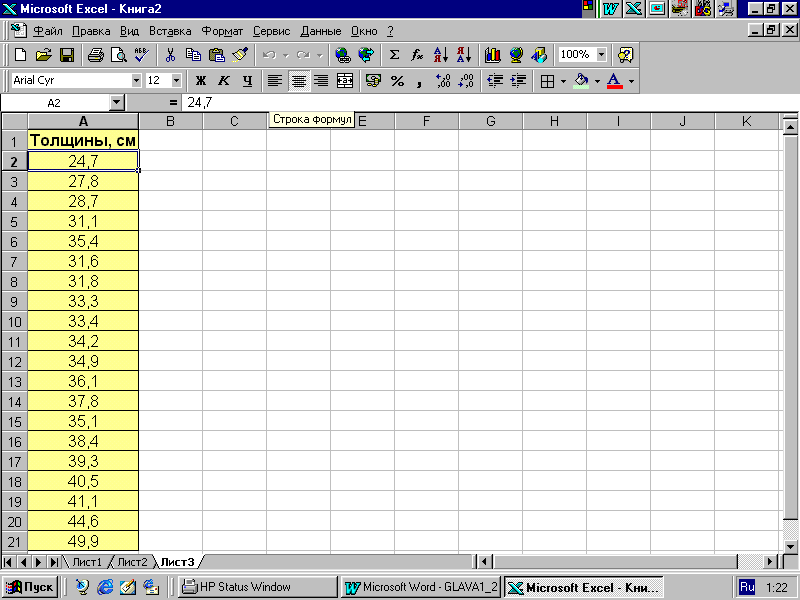Copy selection with the Copy icon
800x600 pixels.
[193, 55]
